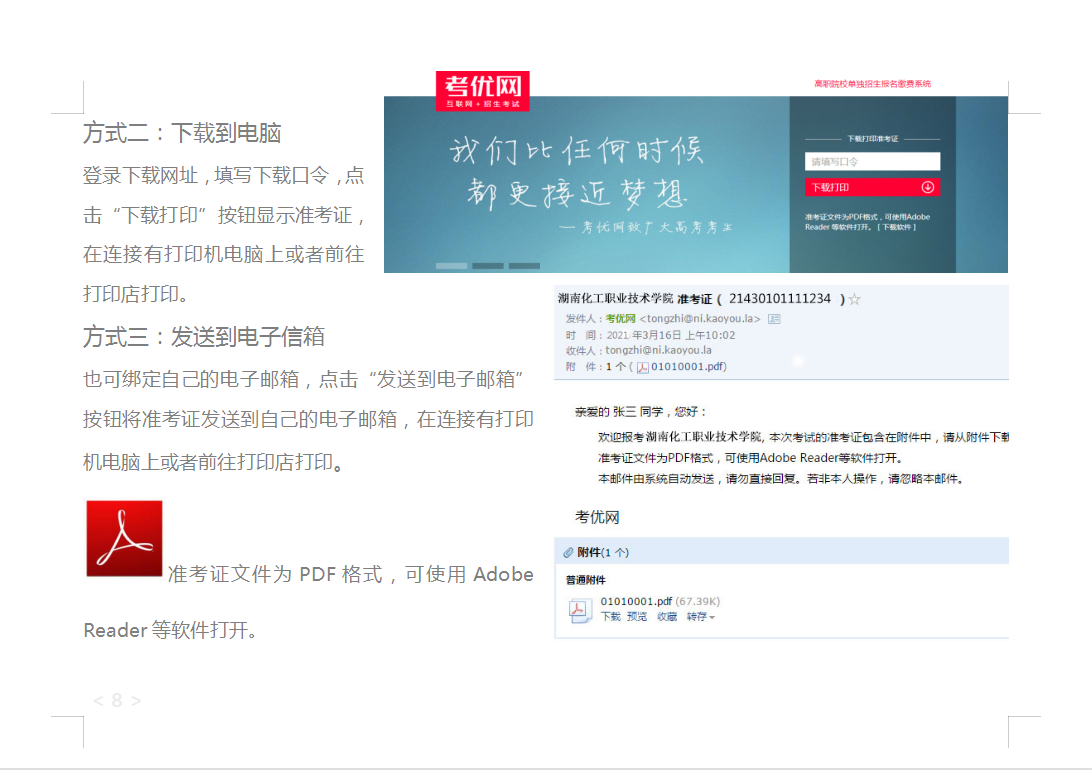Viewport: 1092px width, 770px height.
Task: Select the second banner carousel indicator
Action: pos(487,266)
